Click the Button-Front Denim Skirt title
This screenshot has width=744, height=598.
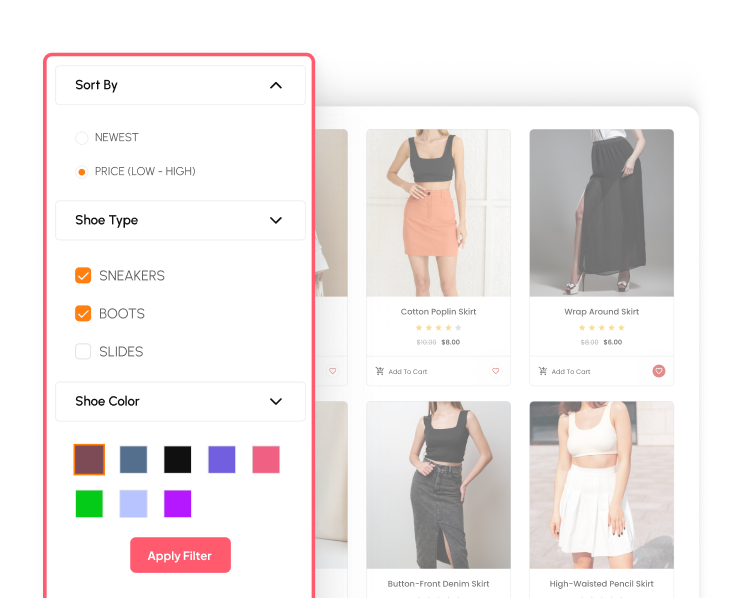pos(438,584)
